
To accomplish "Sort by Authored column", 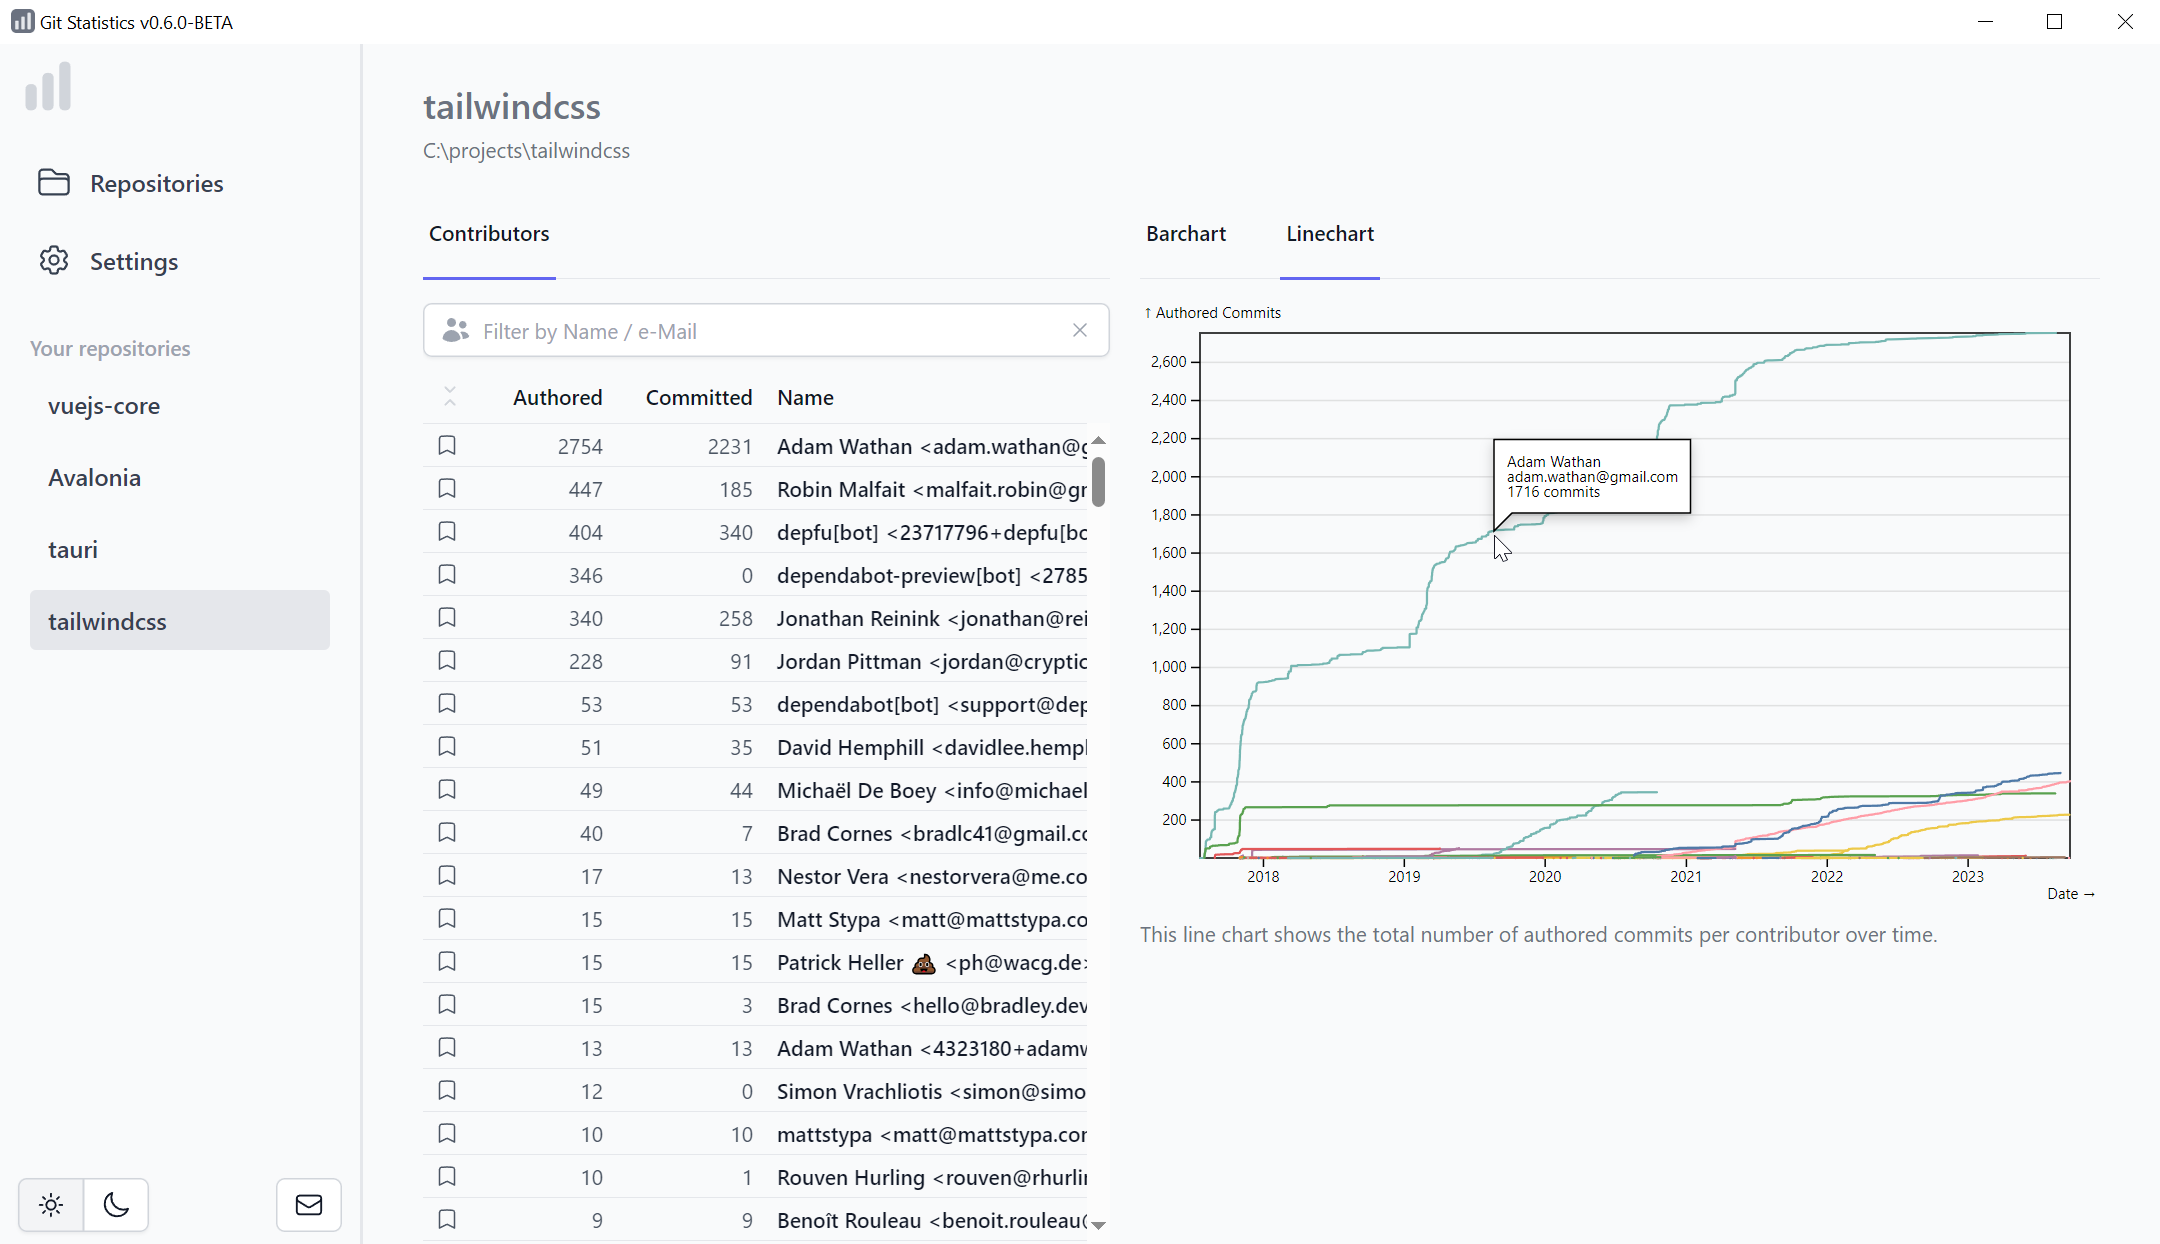I will click(x=557, y=398).
